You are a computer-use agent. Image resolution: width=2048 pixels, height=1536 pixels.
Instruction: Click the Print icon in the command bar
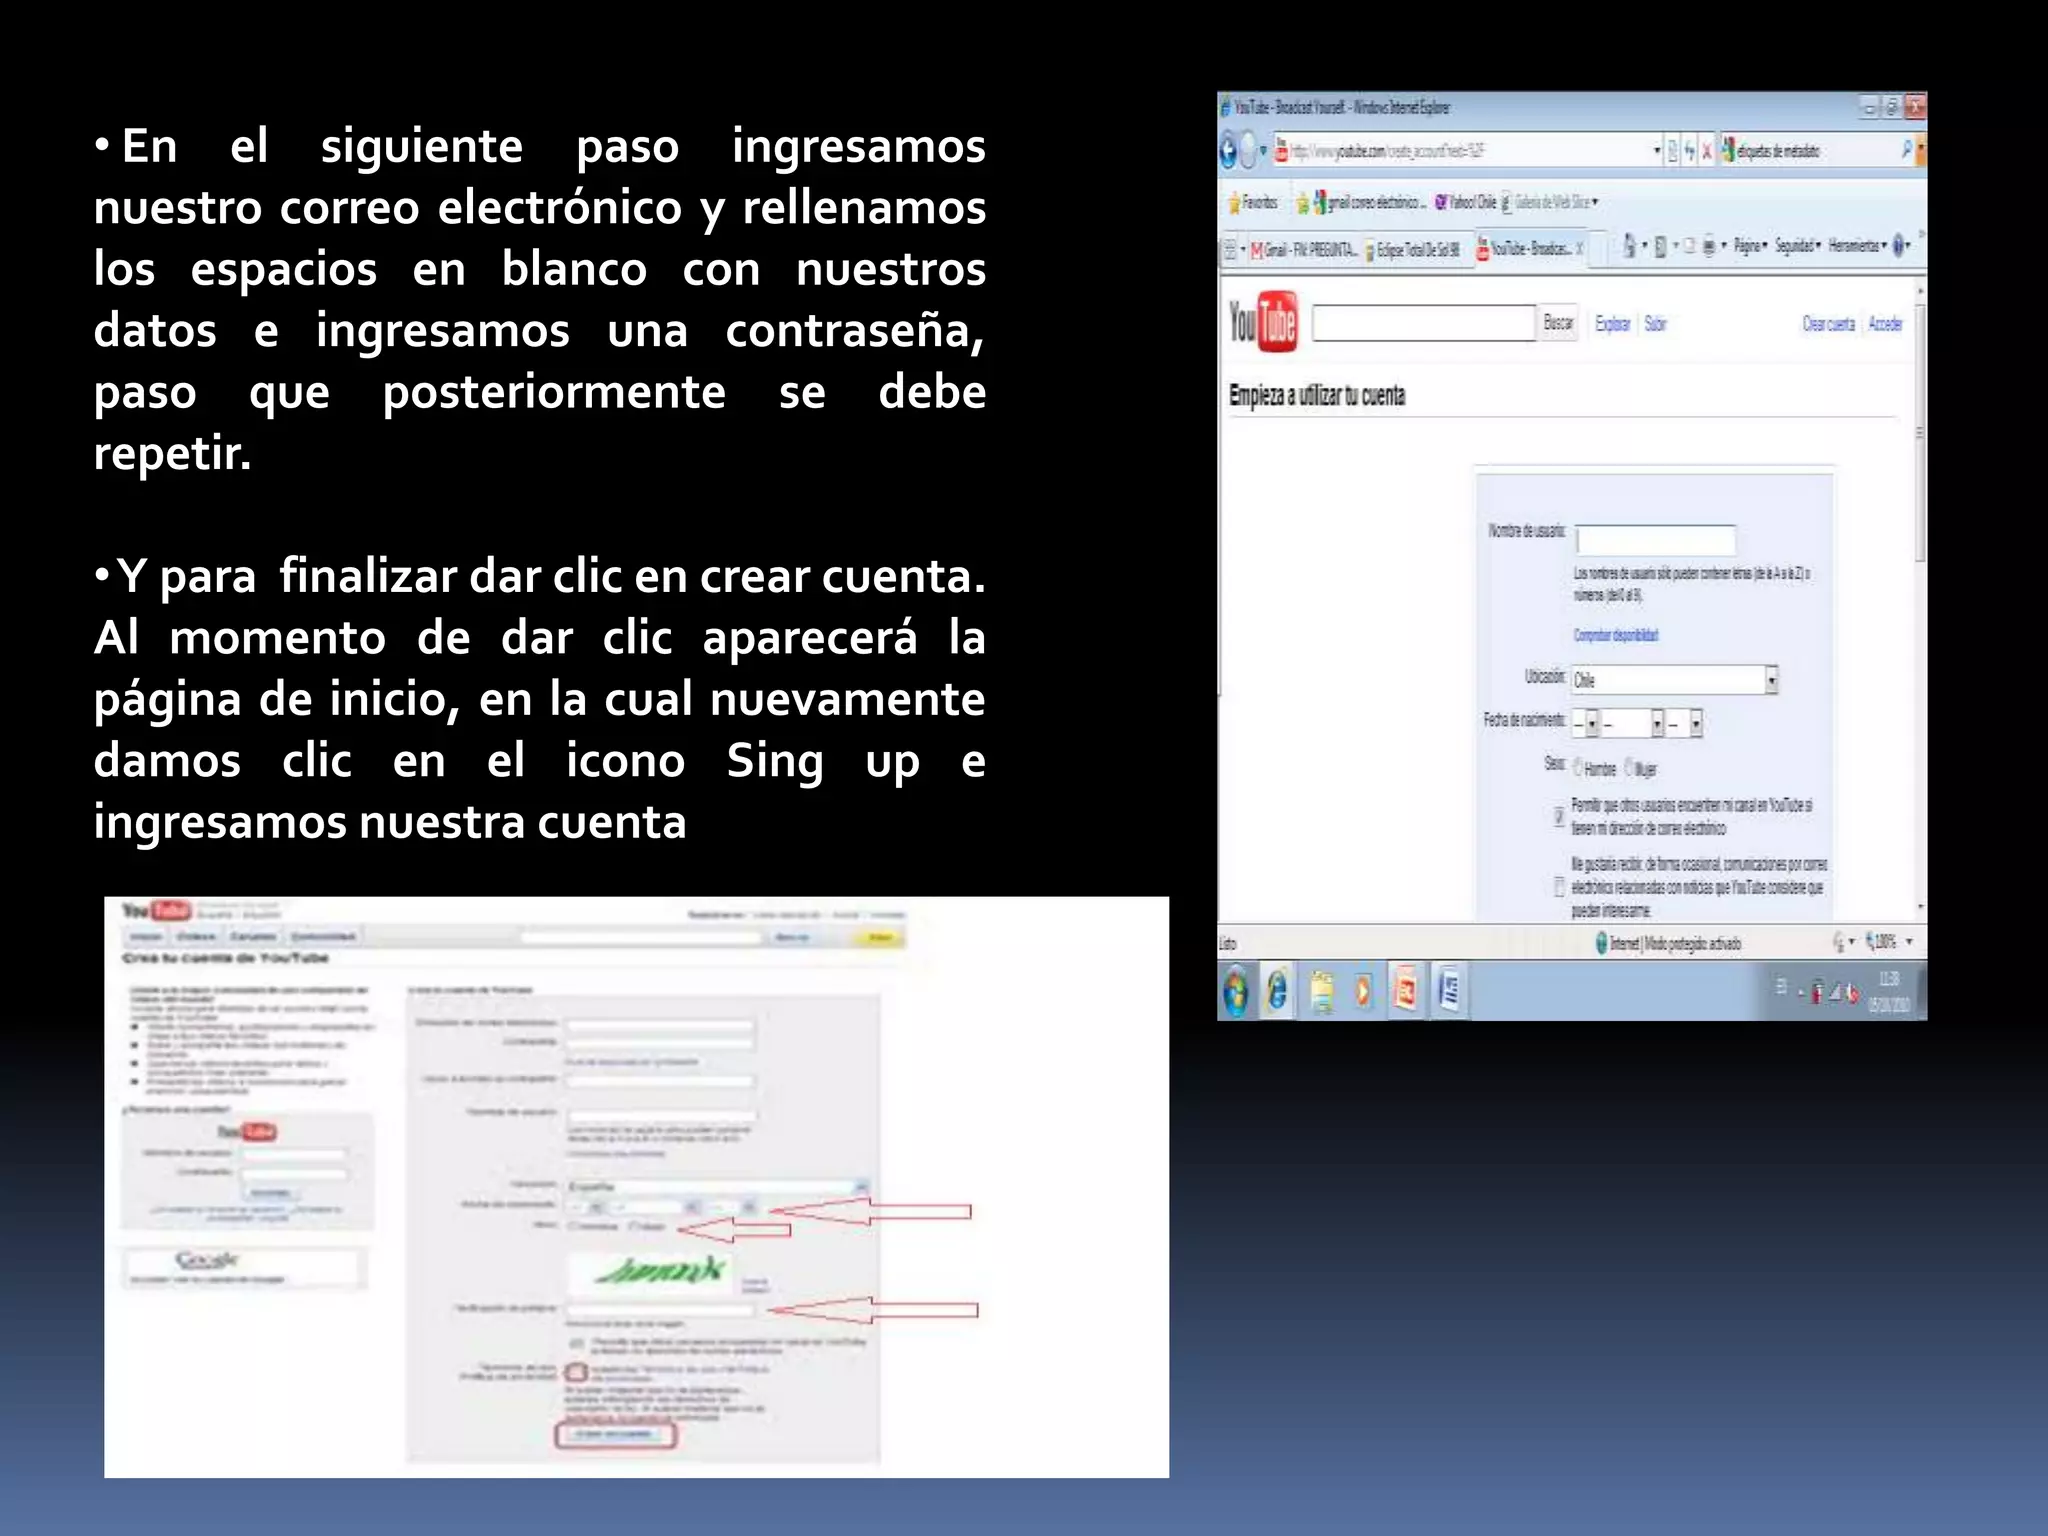pyautogui.click(x=1709, y=246)
